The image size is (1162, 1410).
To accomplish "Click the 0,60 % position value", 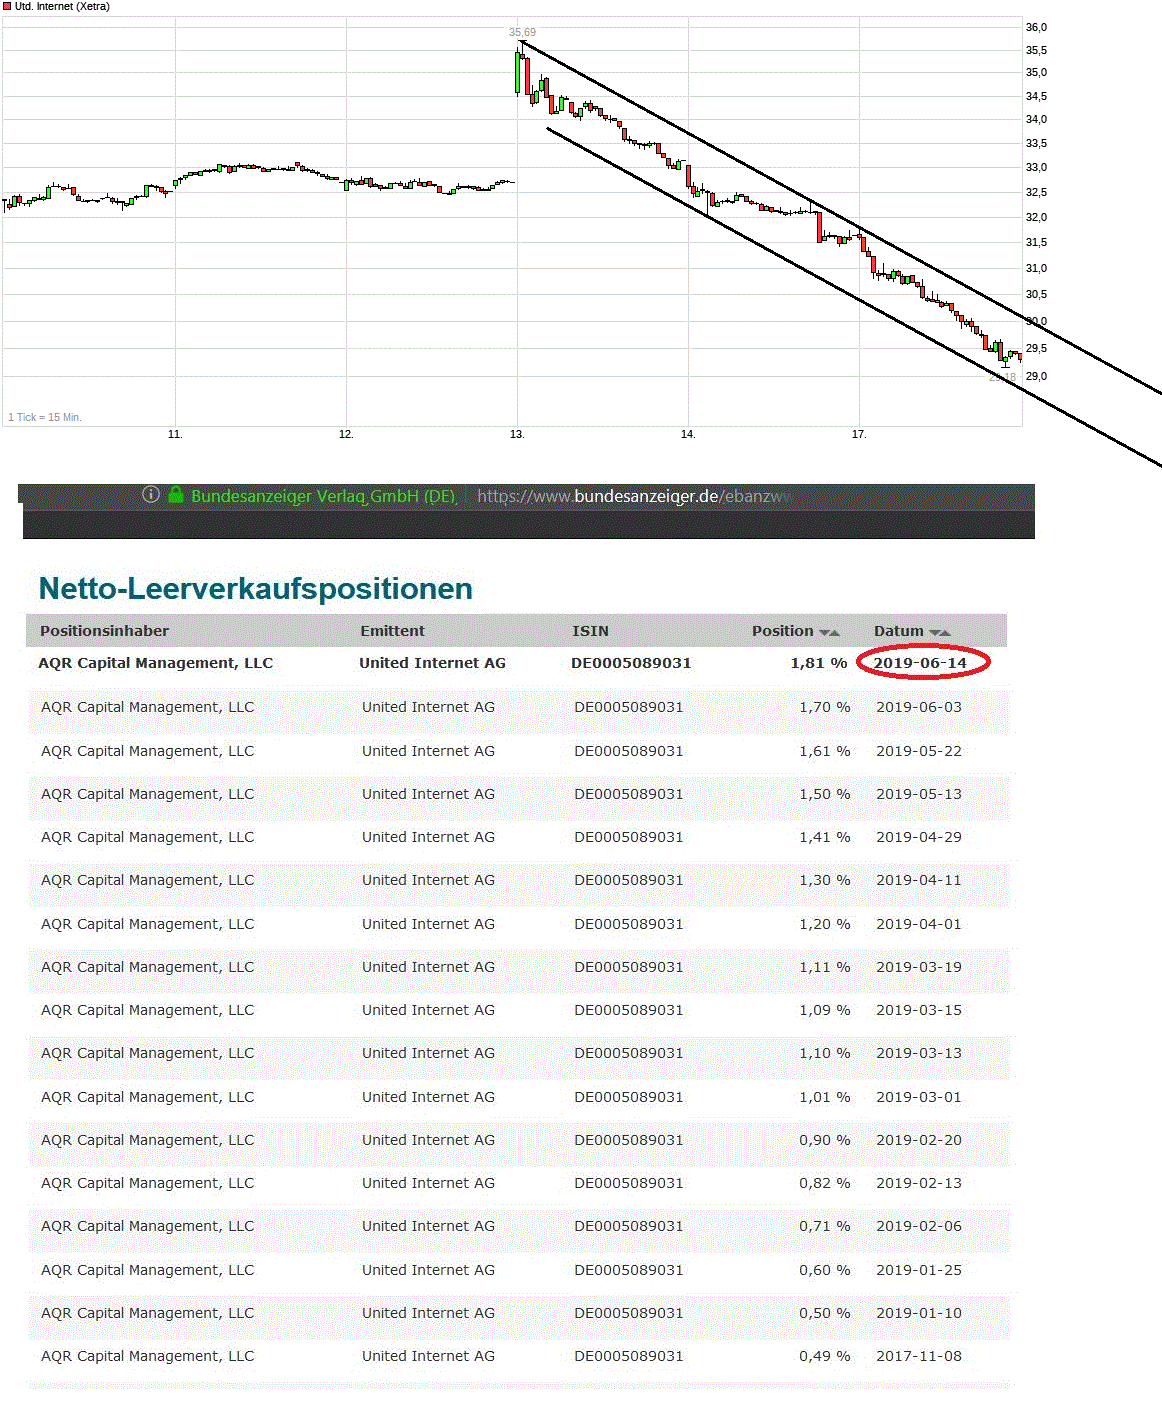I will pyautogui.click(x=825, y=1270).
